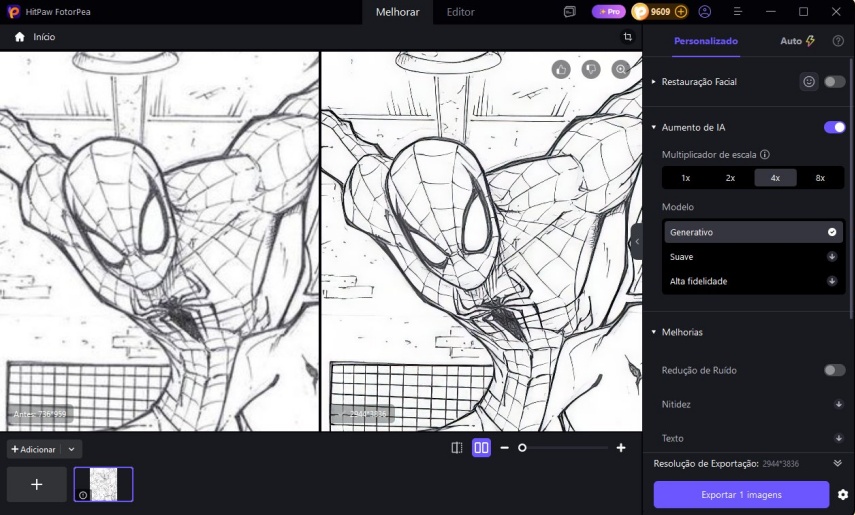
Task: Select 4x scale multiplier
Action: point(775,178)
